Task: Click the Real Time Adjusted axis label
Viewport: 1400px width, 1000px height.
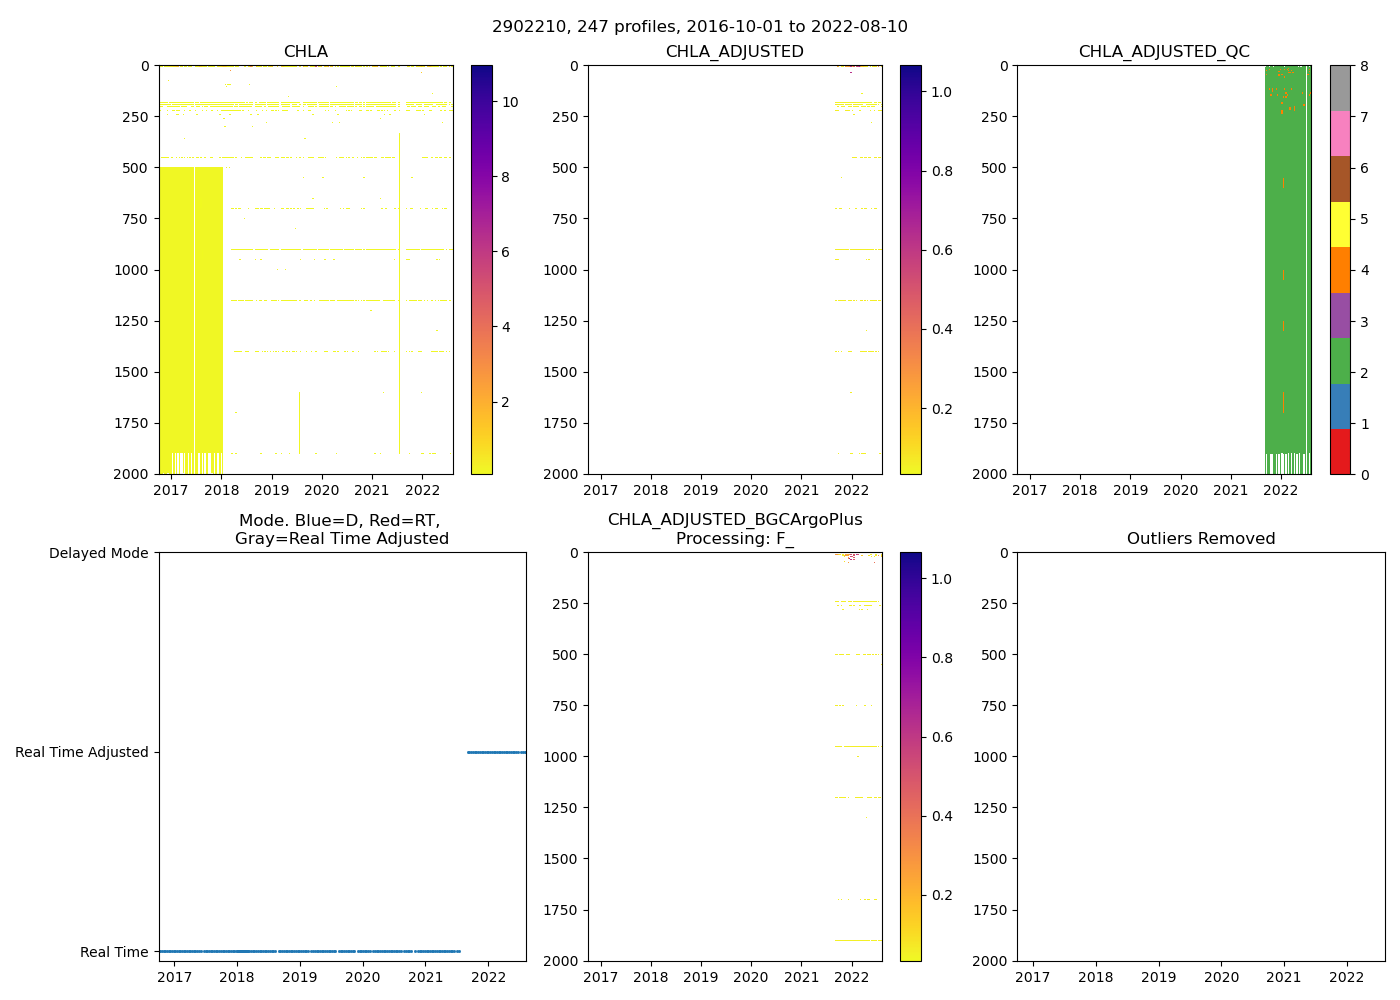Action: click(x=82, y=752)
